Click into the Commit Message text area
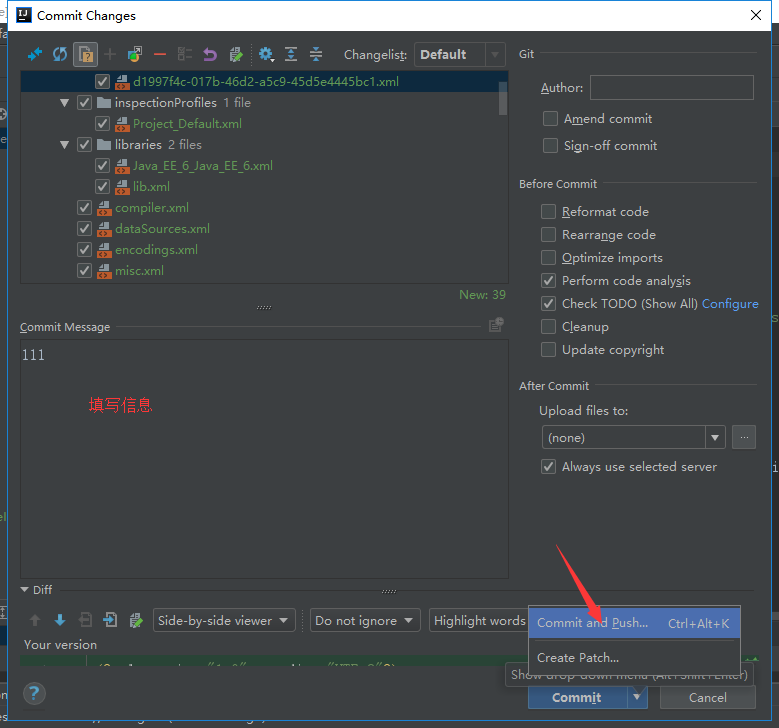779x728 pixels. coord(264,459)
